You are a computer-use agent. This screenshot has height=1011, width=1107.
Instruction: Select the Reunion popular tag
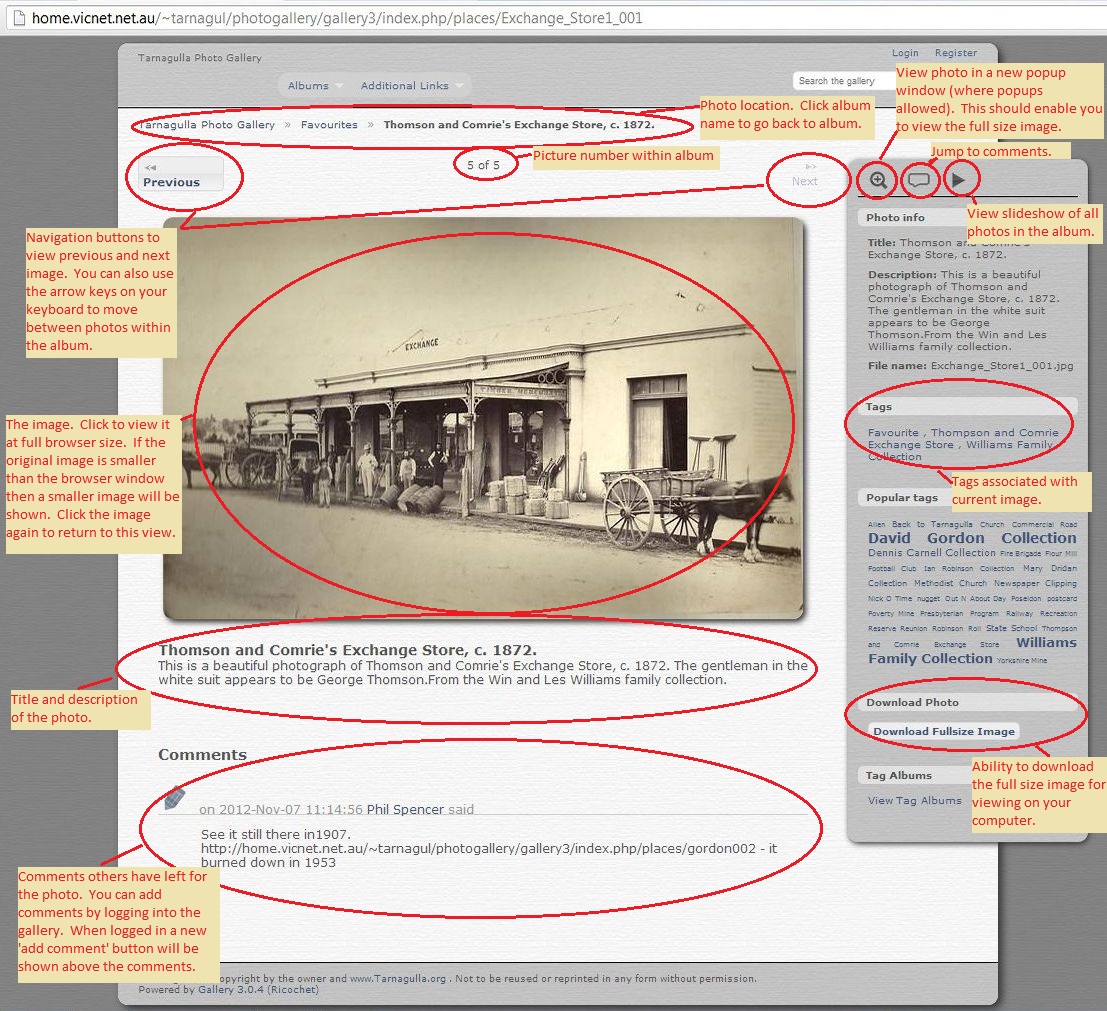click(x=914, y=628)
